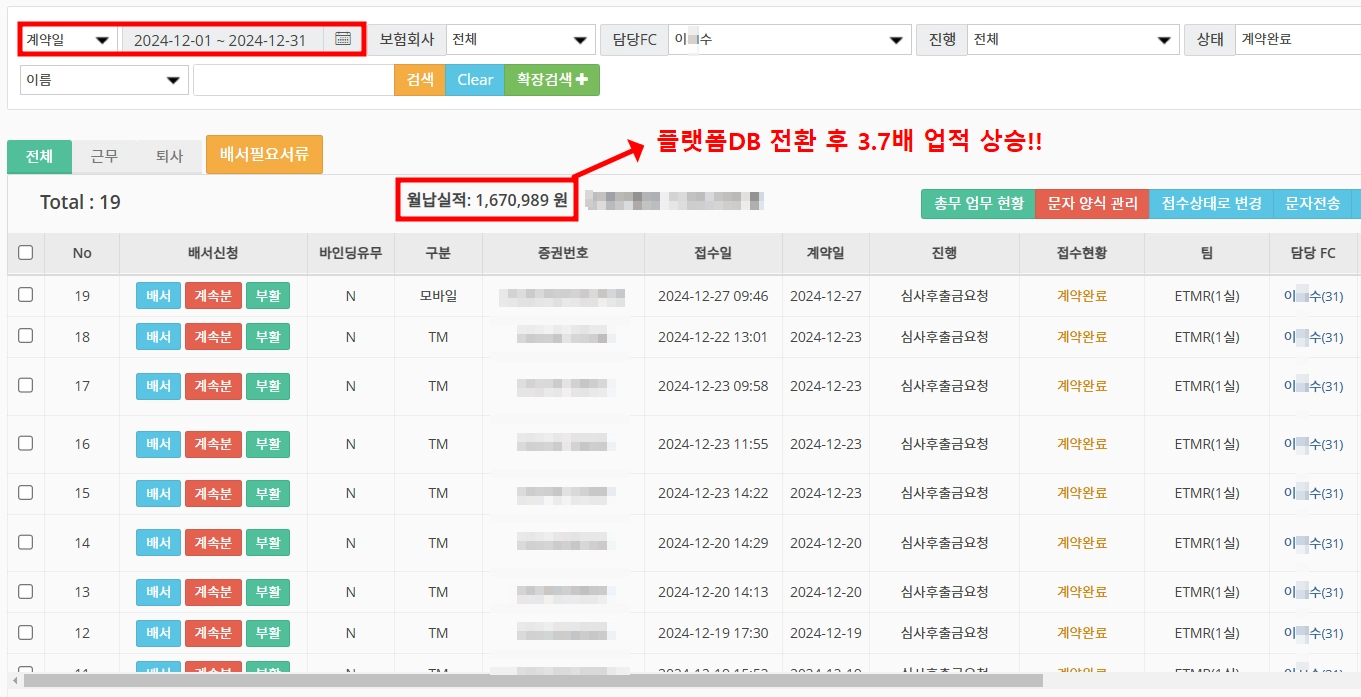Expand the 진행 status dropdown
This screenshot has height=697, width=1361.
pos(1072,39)
